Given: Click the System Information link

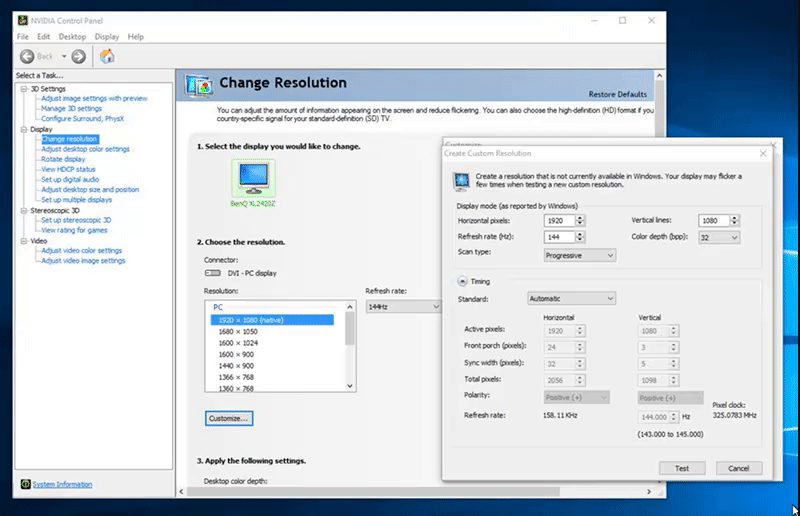Looking at the screenshot, I should click(62, 484).
